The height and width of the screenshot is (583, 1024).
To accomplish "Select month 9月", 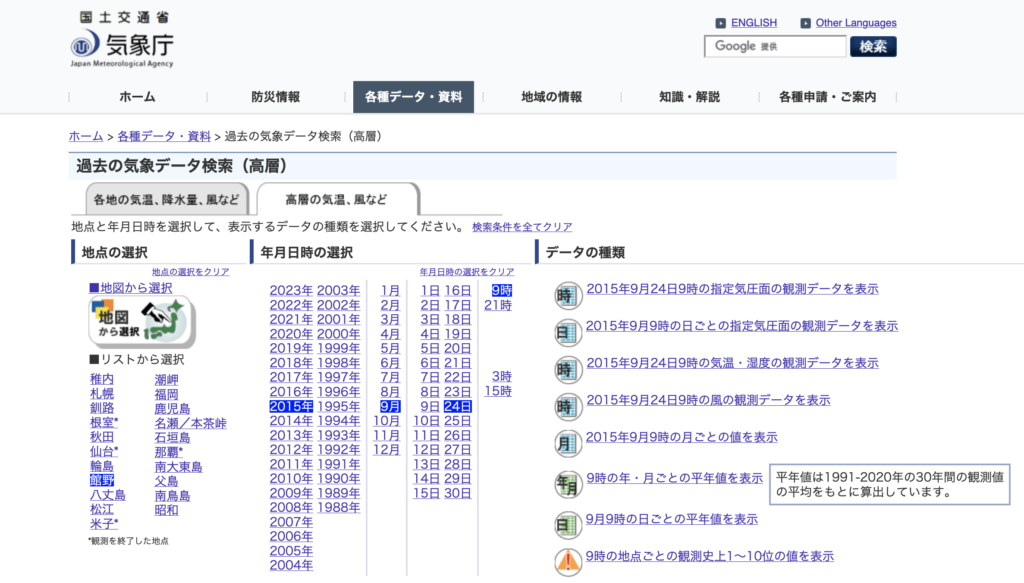I will (390, 406).
